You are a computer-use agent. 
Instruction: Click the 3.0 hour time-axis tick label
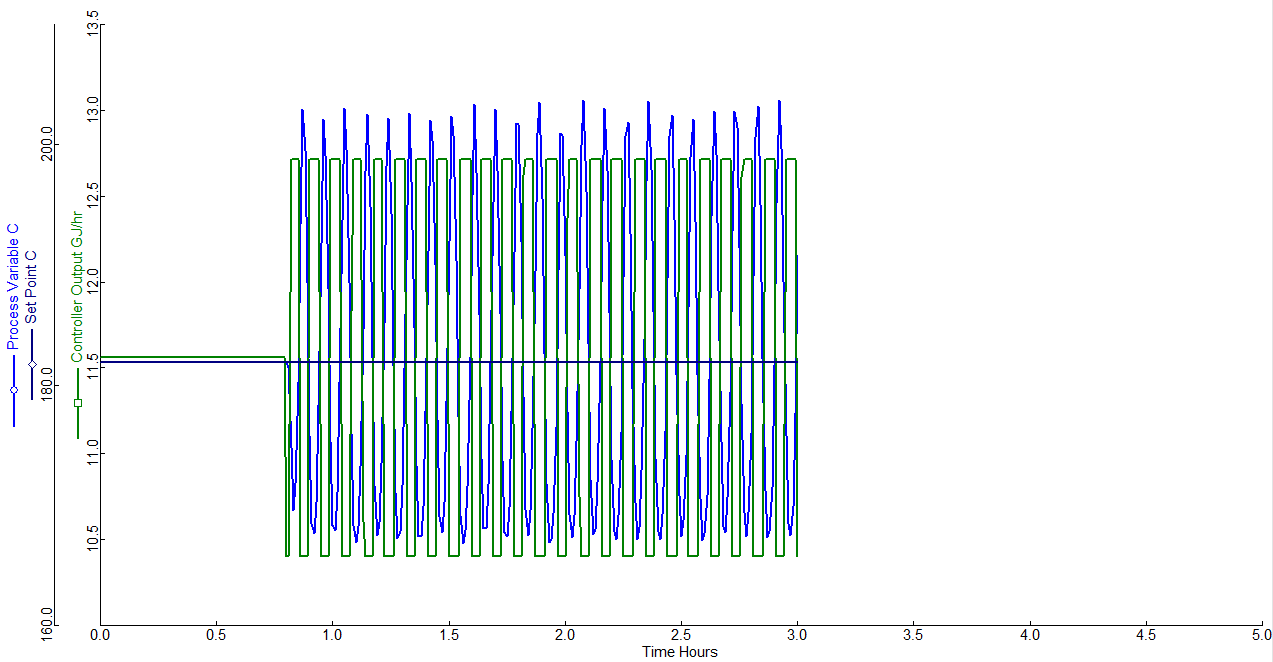[x=798, y=635]
